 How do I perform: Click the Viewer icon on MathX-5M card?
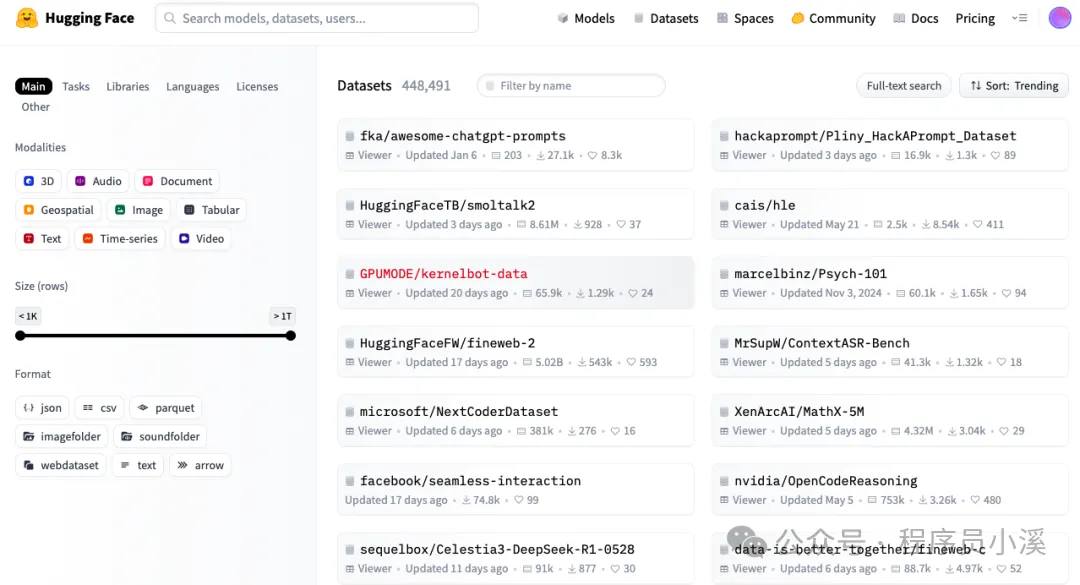coord(724,431)
